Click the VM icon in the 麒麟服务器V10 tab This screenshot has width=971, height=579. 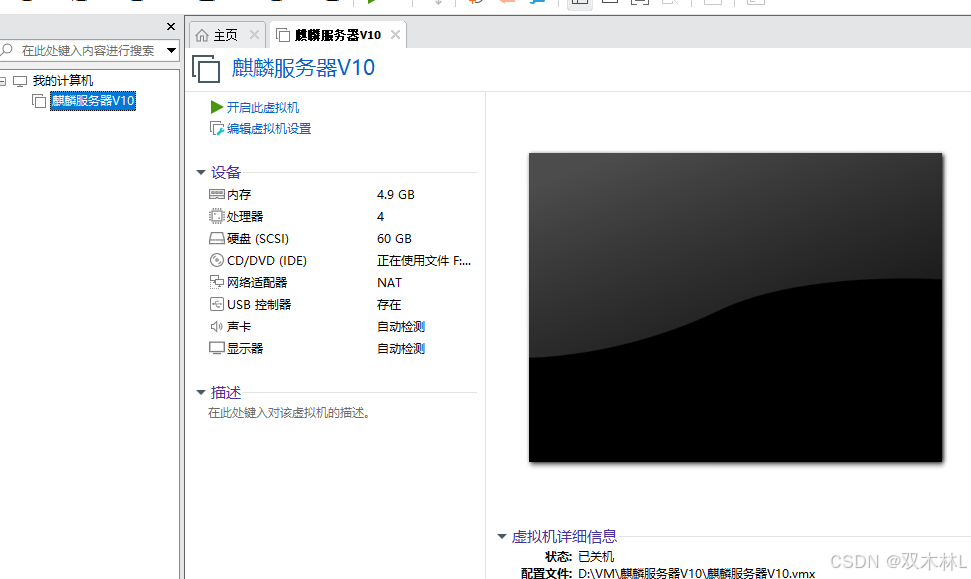pyautogui.click(x=283, y=35)
